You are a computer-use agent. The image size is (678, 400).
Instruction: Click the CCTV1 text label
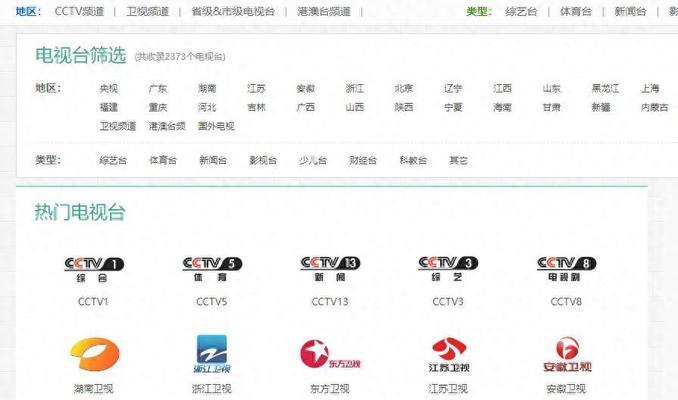click(93, 301)
